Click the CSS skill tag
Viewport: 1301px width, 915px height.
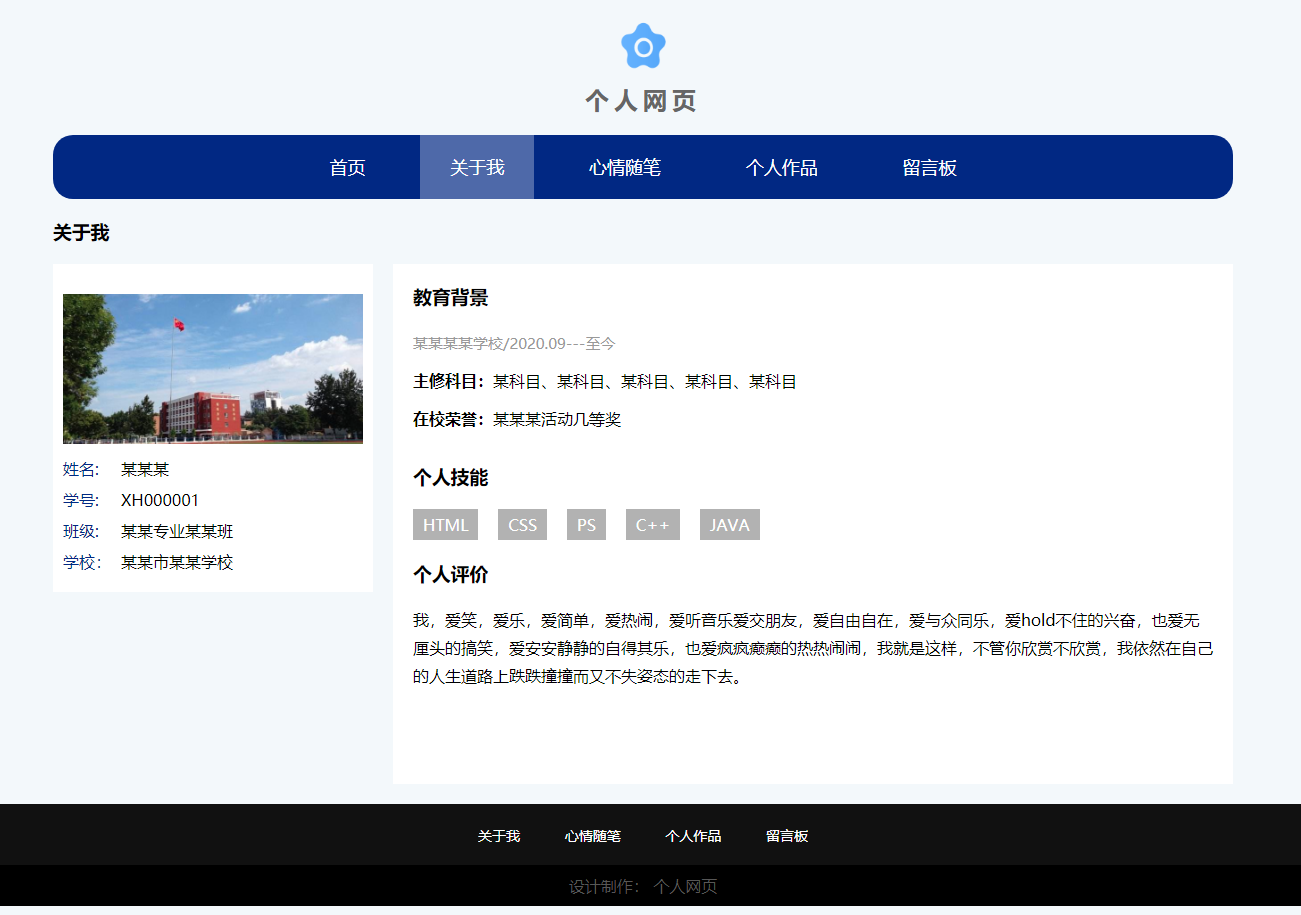click(522, 525)
